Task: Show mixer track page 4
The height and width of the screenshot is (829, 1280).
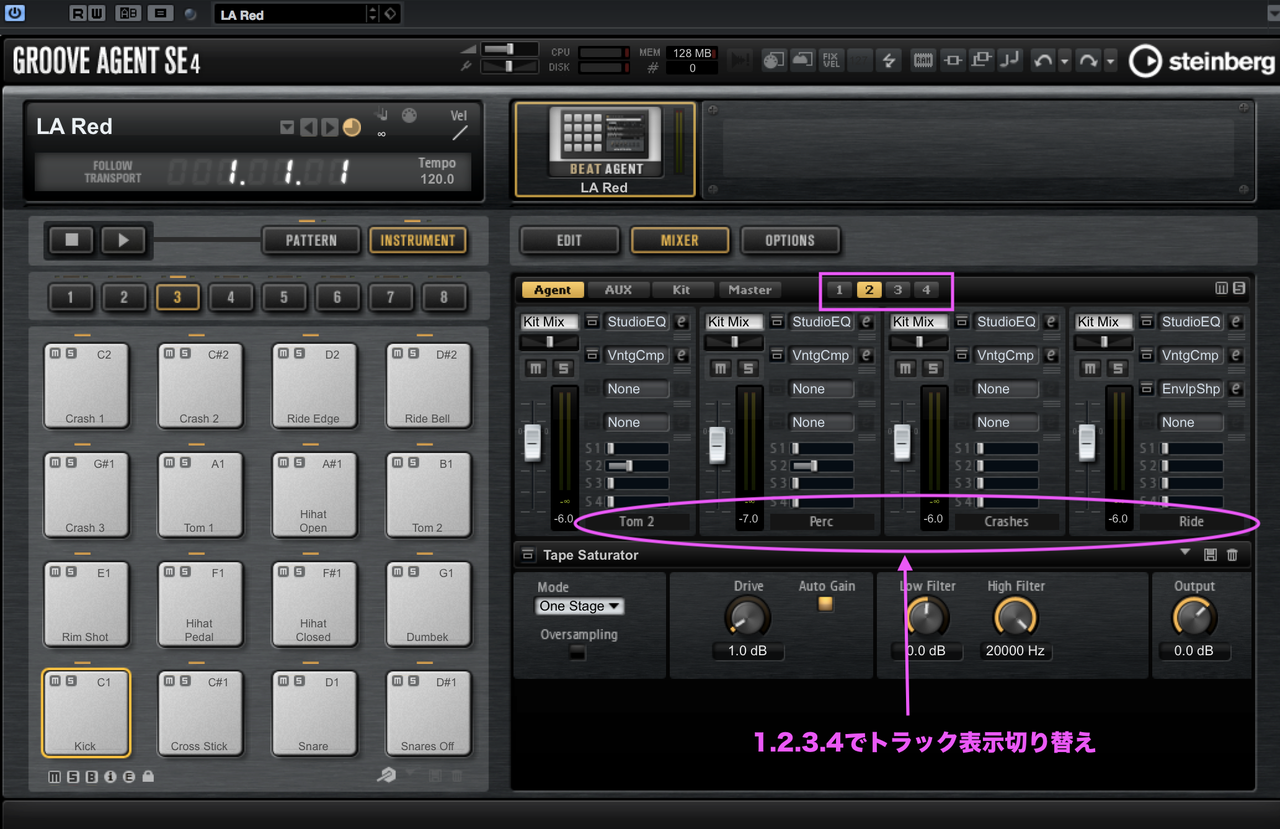Action: point(926,290)
